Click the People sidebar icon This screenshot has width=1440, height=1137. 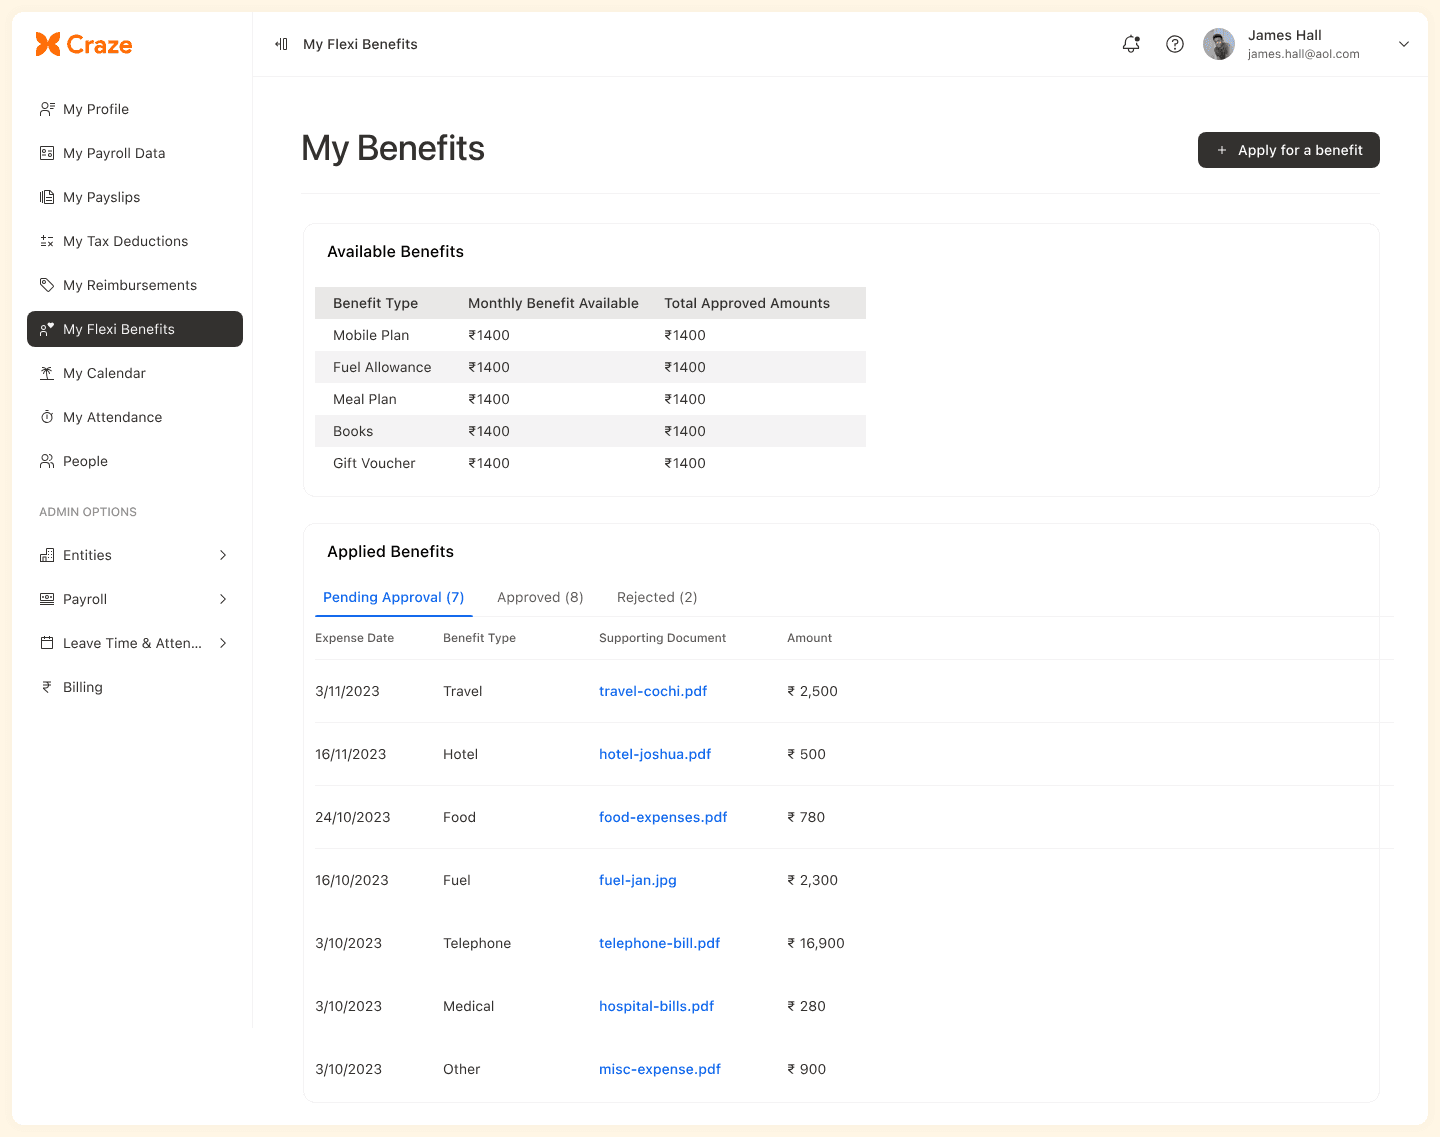coord(47,461)
